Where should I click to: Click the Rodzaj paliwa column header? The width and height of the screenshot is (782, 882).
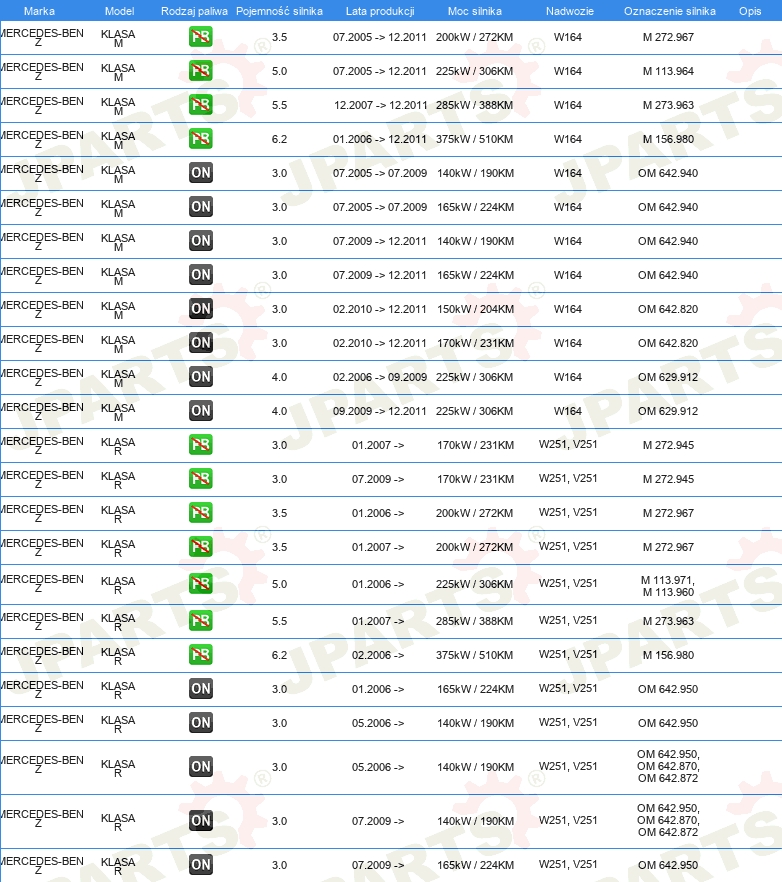click(x=194, y=11)
